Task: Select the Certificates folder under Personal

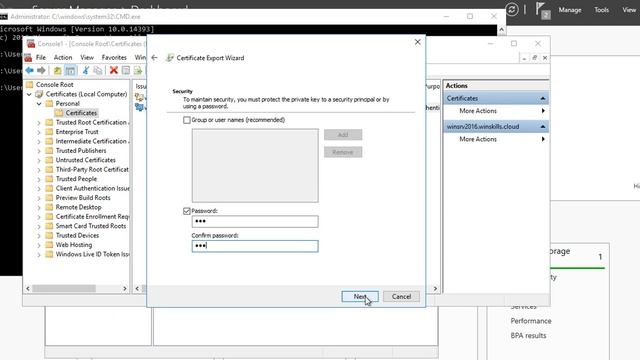Action: click(76, 113)
